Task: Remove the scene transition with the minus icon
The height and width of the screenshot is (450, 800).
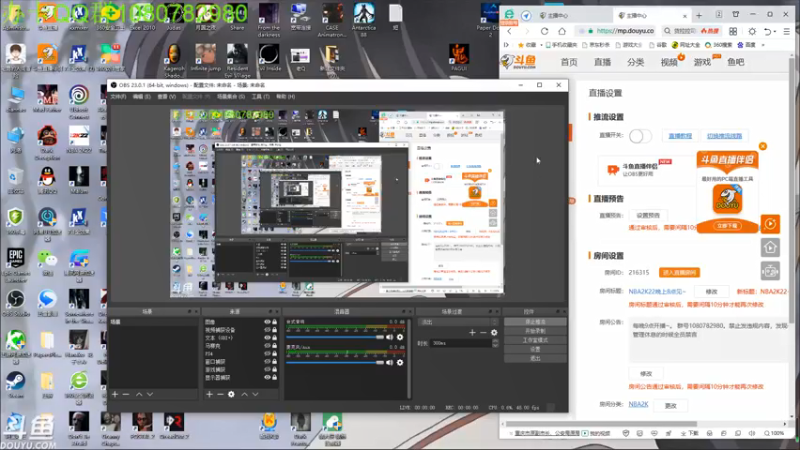Action: pyautogui.click(x=483, y=333)
